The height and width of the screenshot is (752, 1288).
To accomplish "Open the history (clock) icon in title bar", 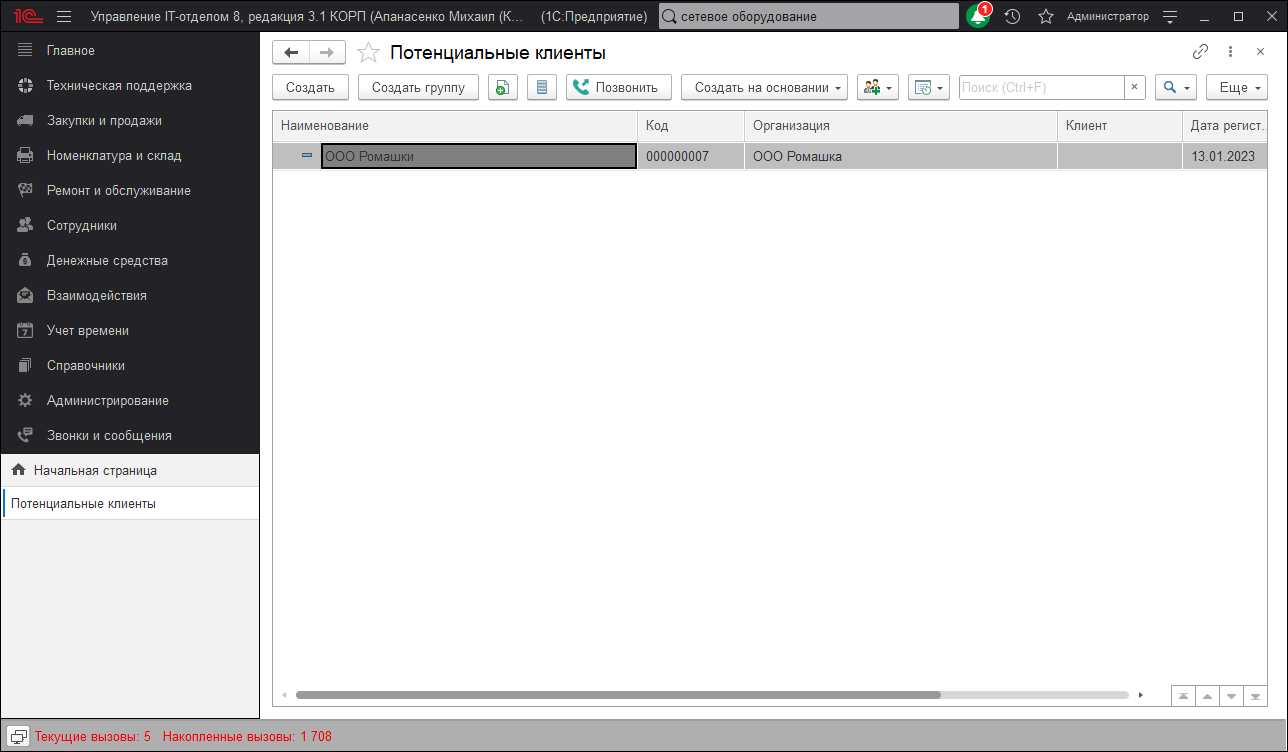I will point(1012,16).
